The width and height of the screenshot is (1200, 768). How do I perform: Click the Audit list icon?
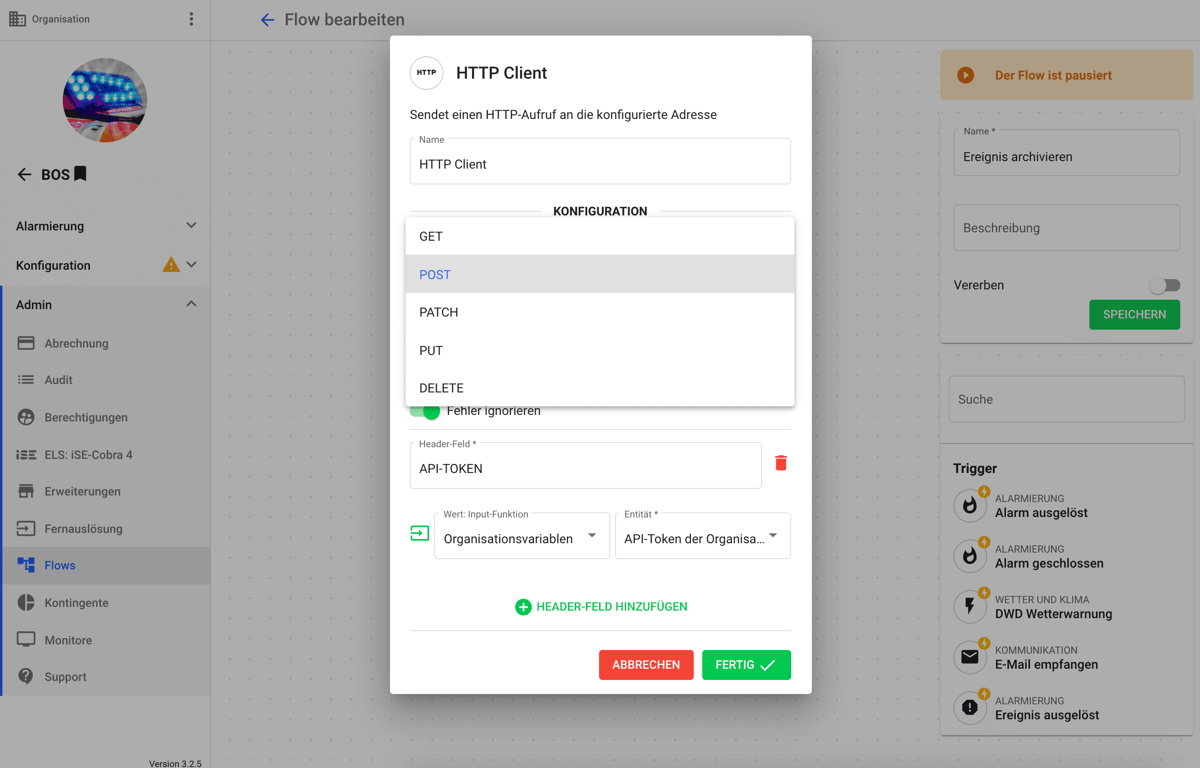click(26, 380)
